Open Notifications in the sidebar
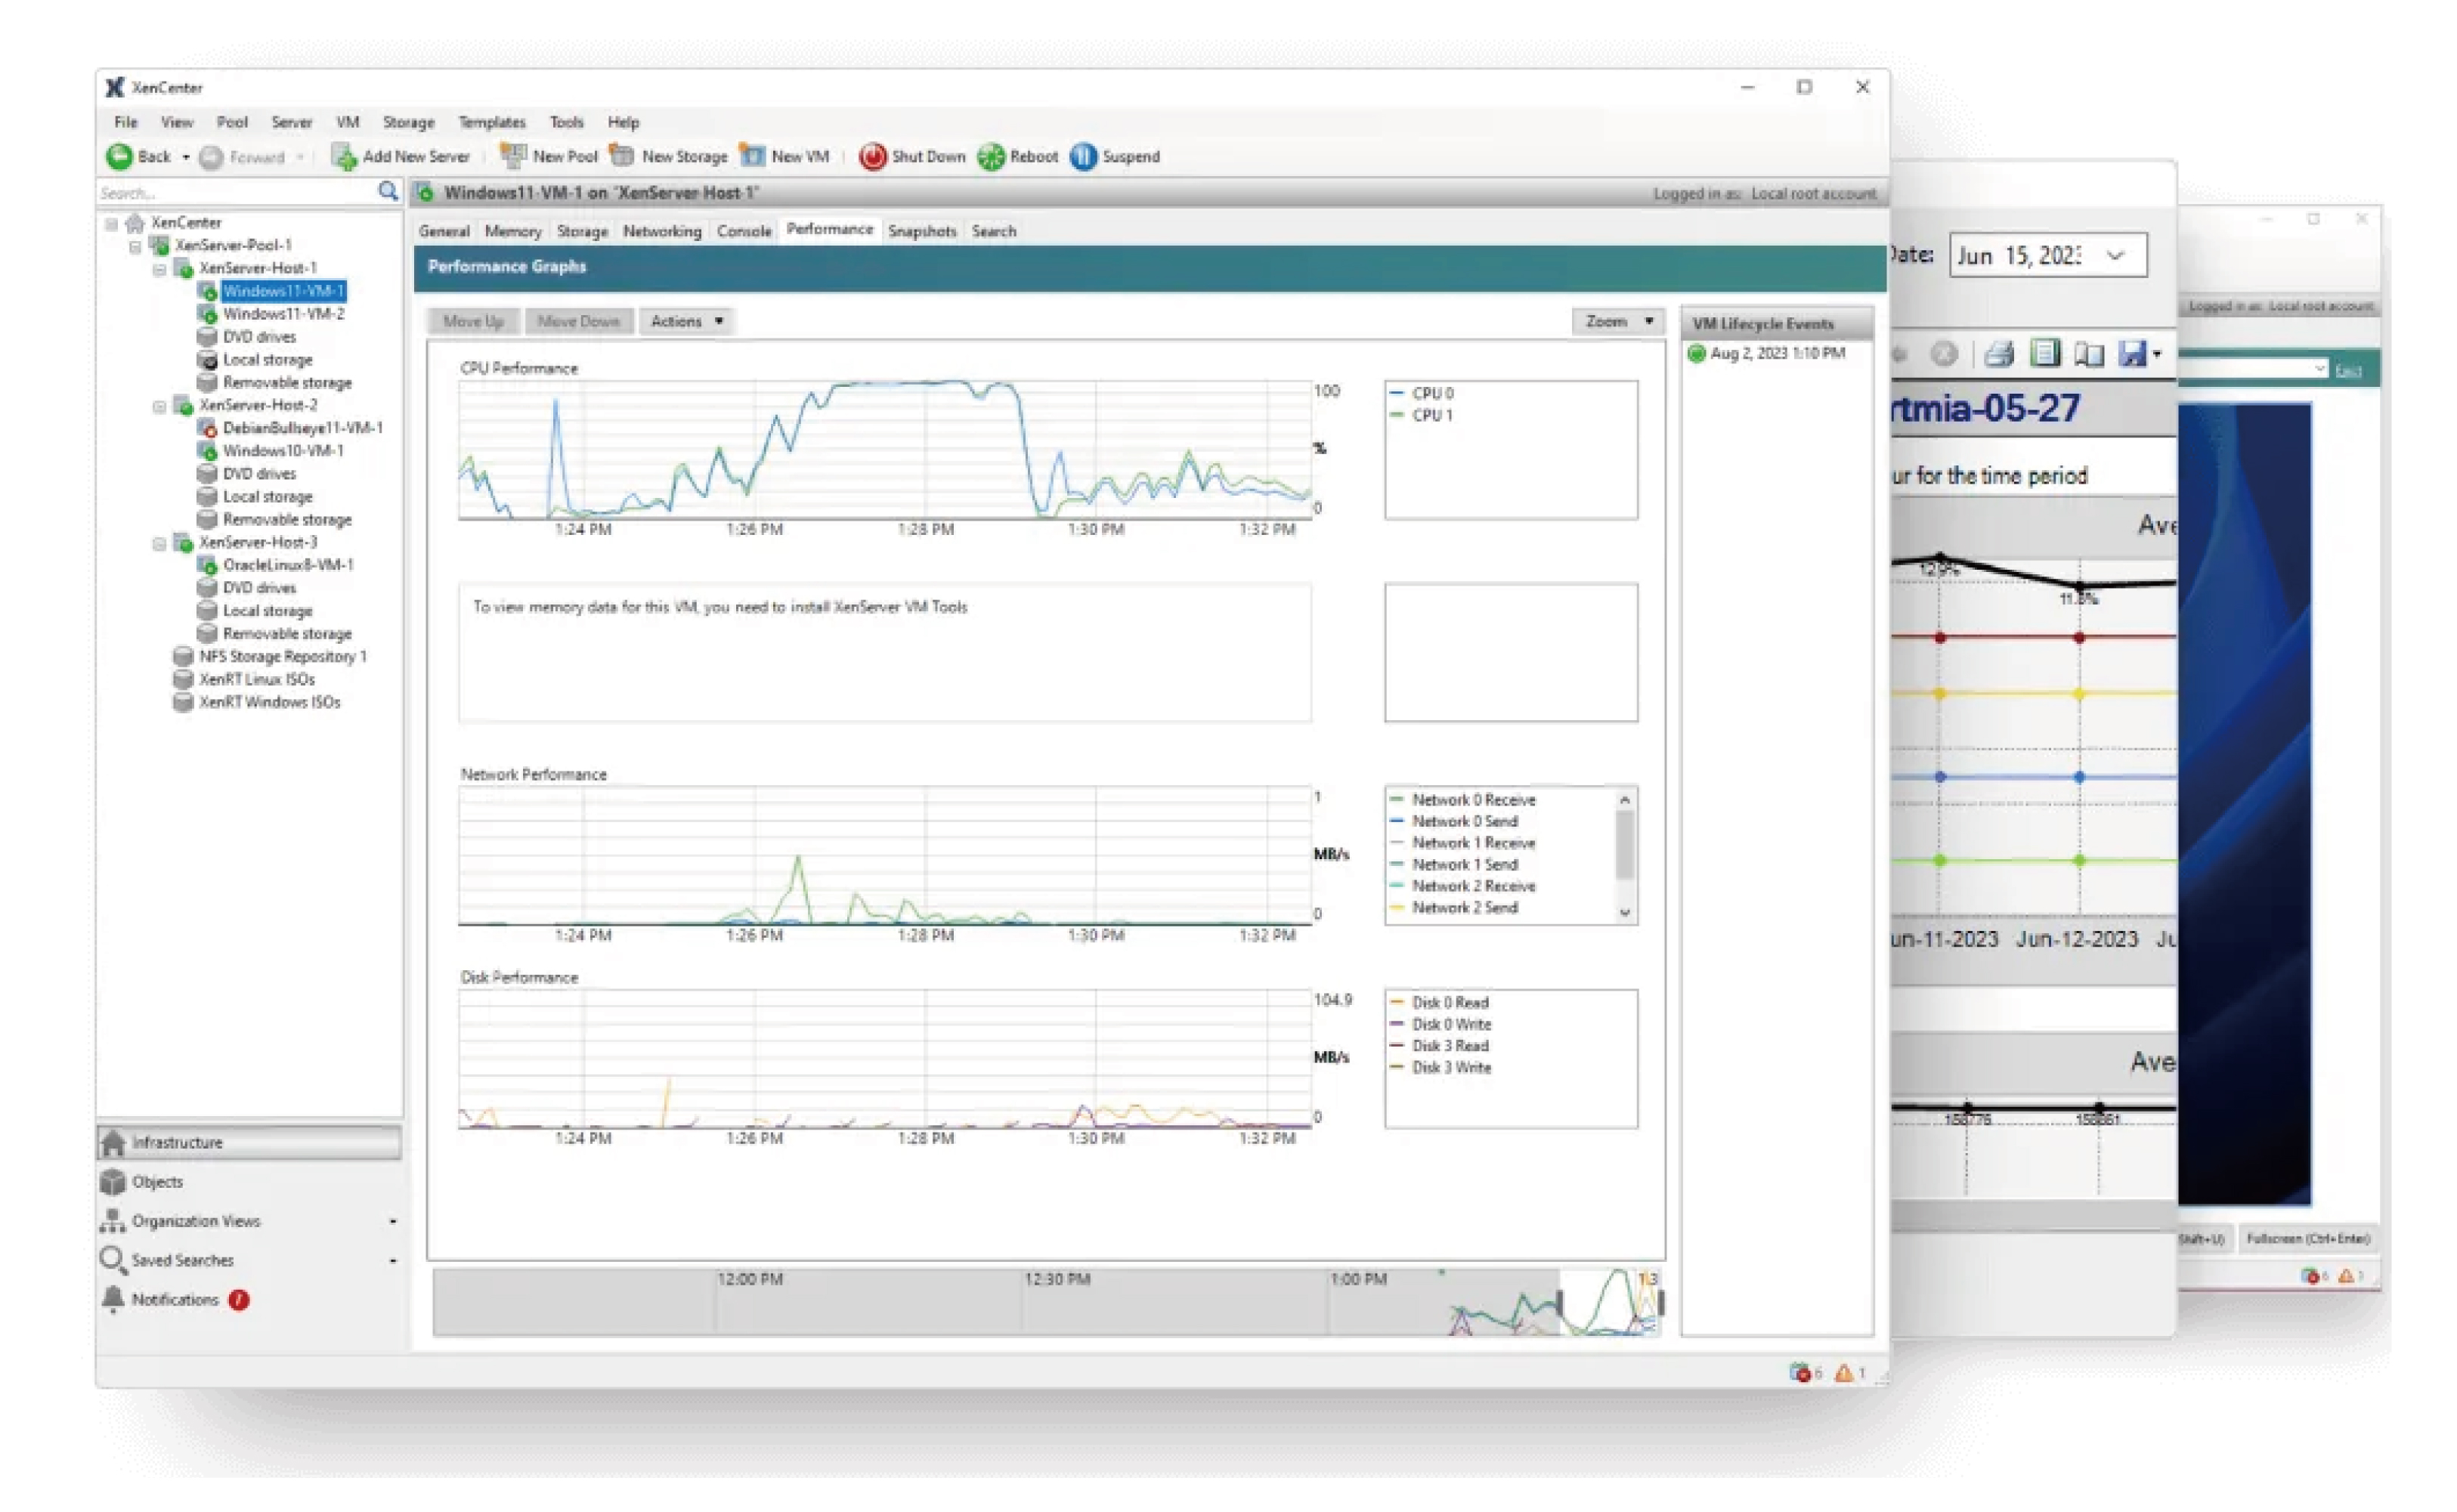 [x=175, y=1300]
